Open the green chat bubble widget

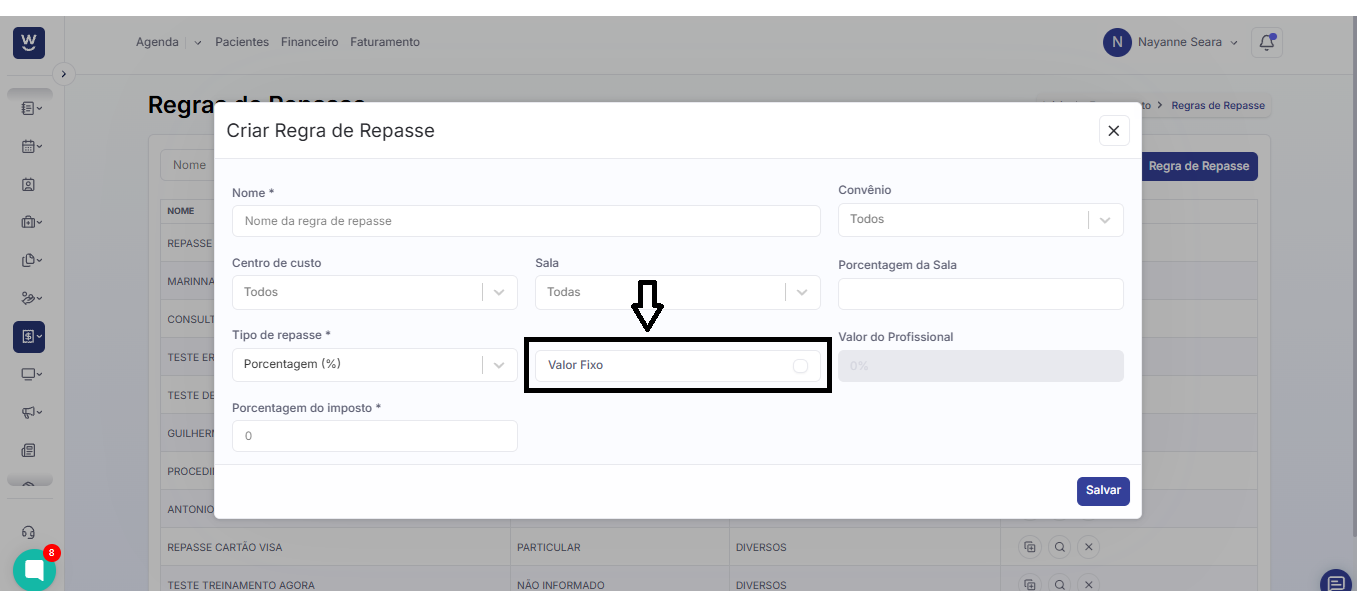tap(34, 570)
